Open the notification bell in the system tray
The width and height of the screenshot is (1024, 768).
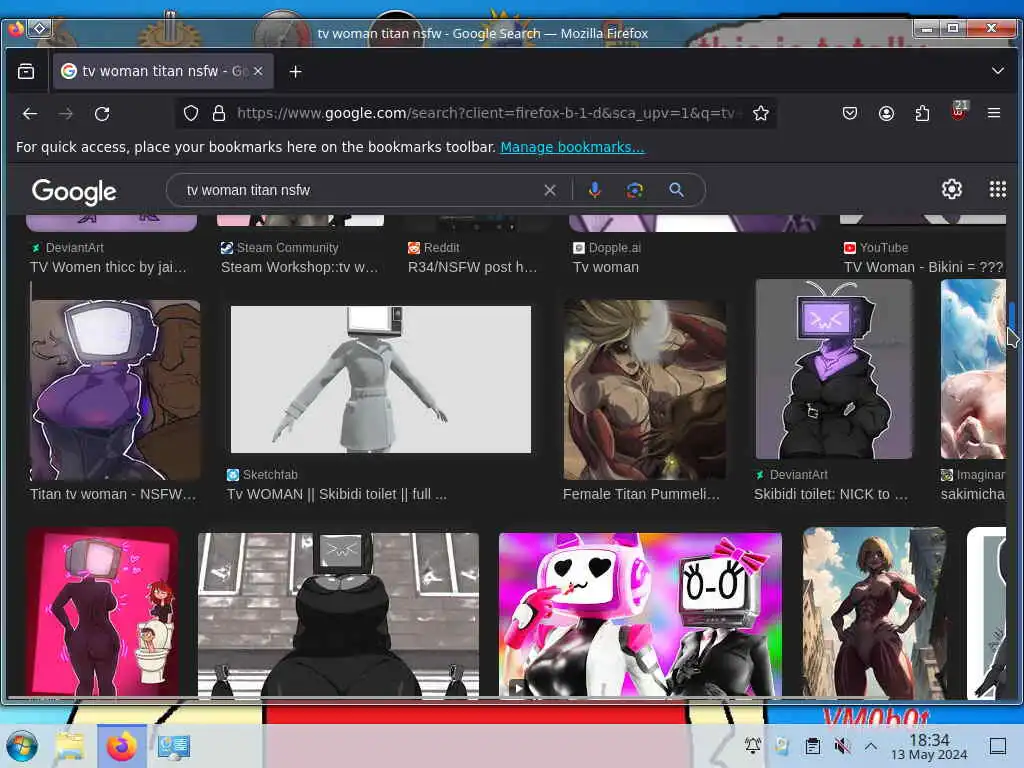[753, 745]
